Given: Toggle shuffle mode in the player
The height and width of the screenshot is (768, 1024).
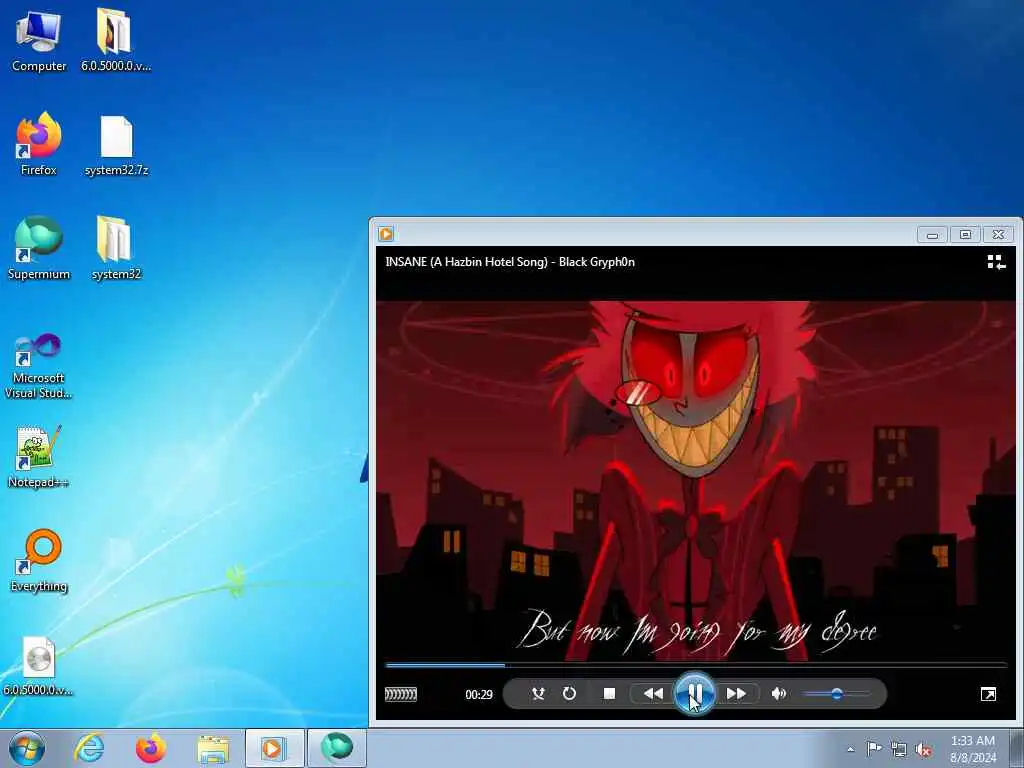Looking at the screenshot, I should pyautogui.click(x=538, y=694).
